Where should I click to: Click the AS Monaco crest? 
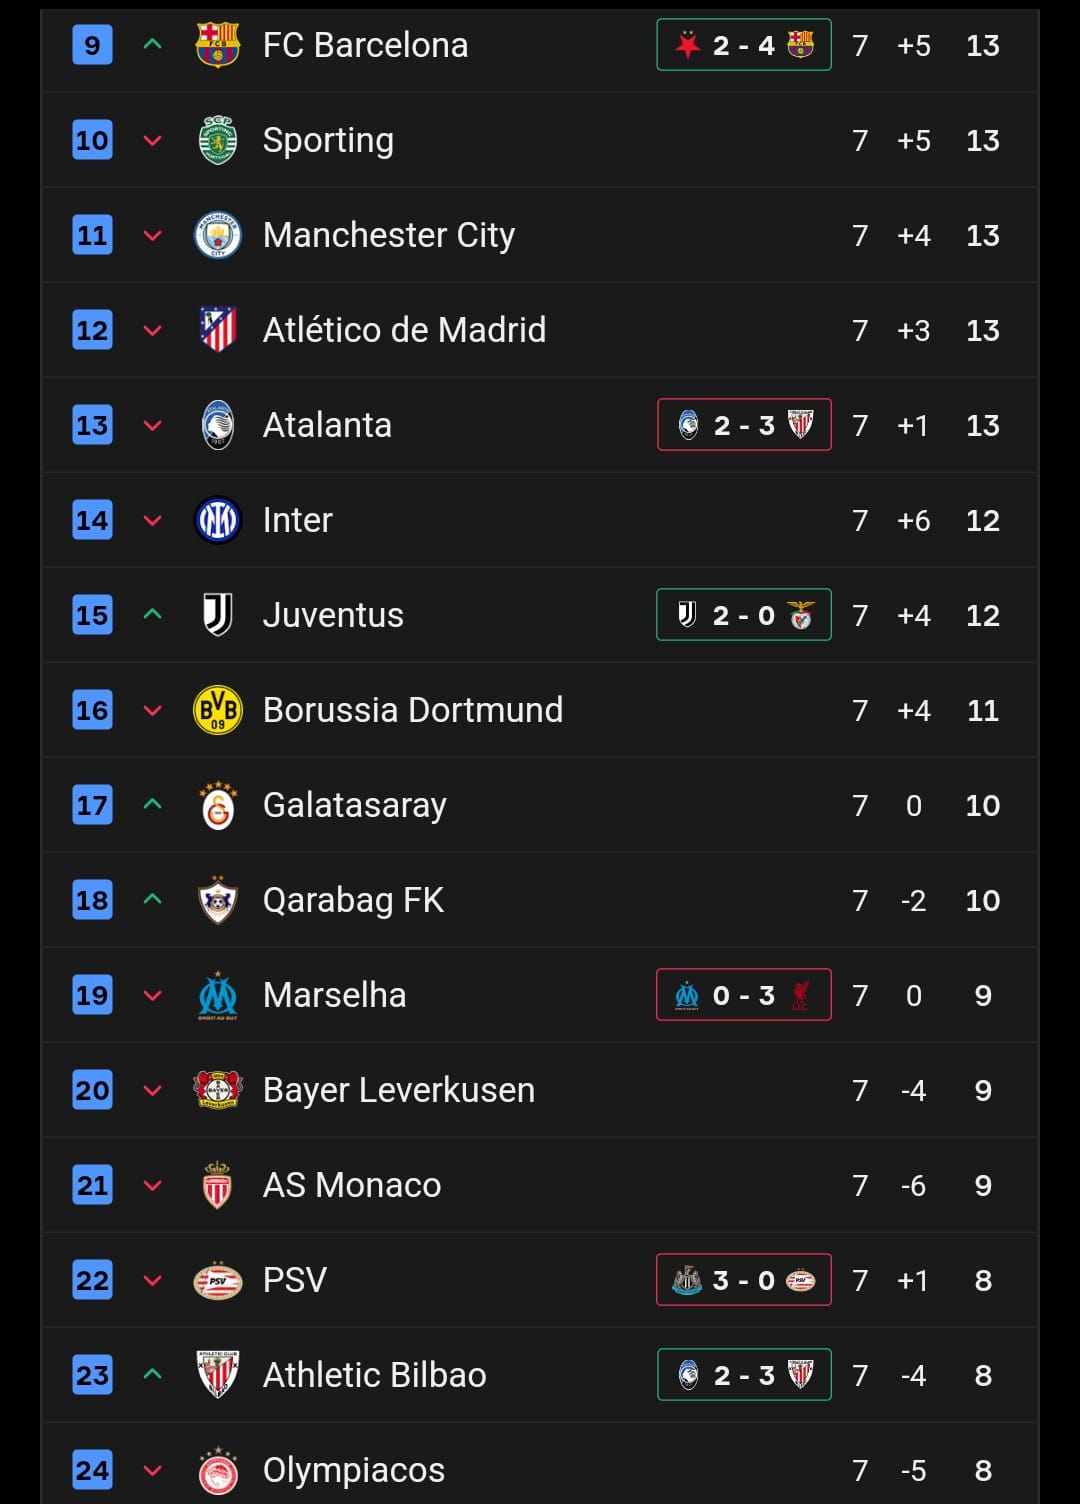click(217, 1185)
